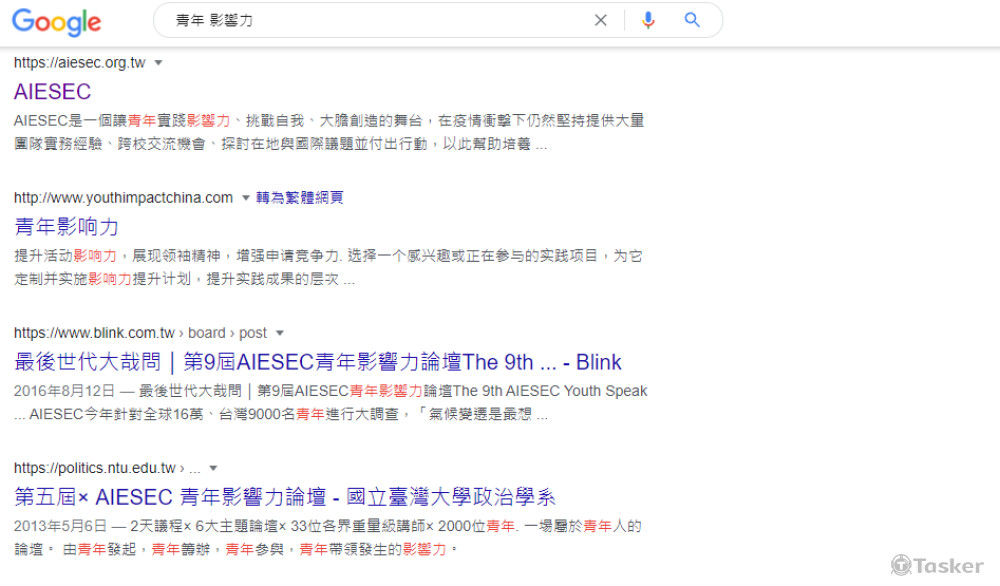Click the blink.com.tw breadcrumb URL
Image resolution: width=1000 pixels, height=586 pixels.
pos(140,333)
